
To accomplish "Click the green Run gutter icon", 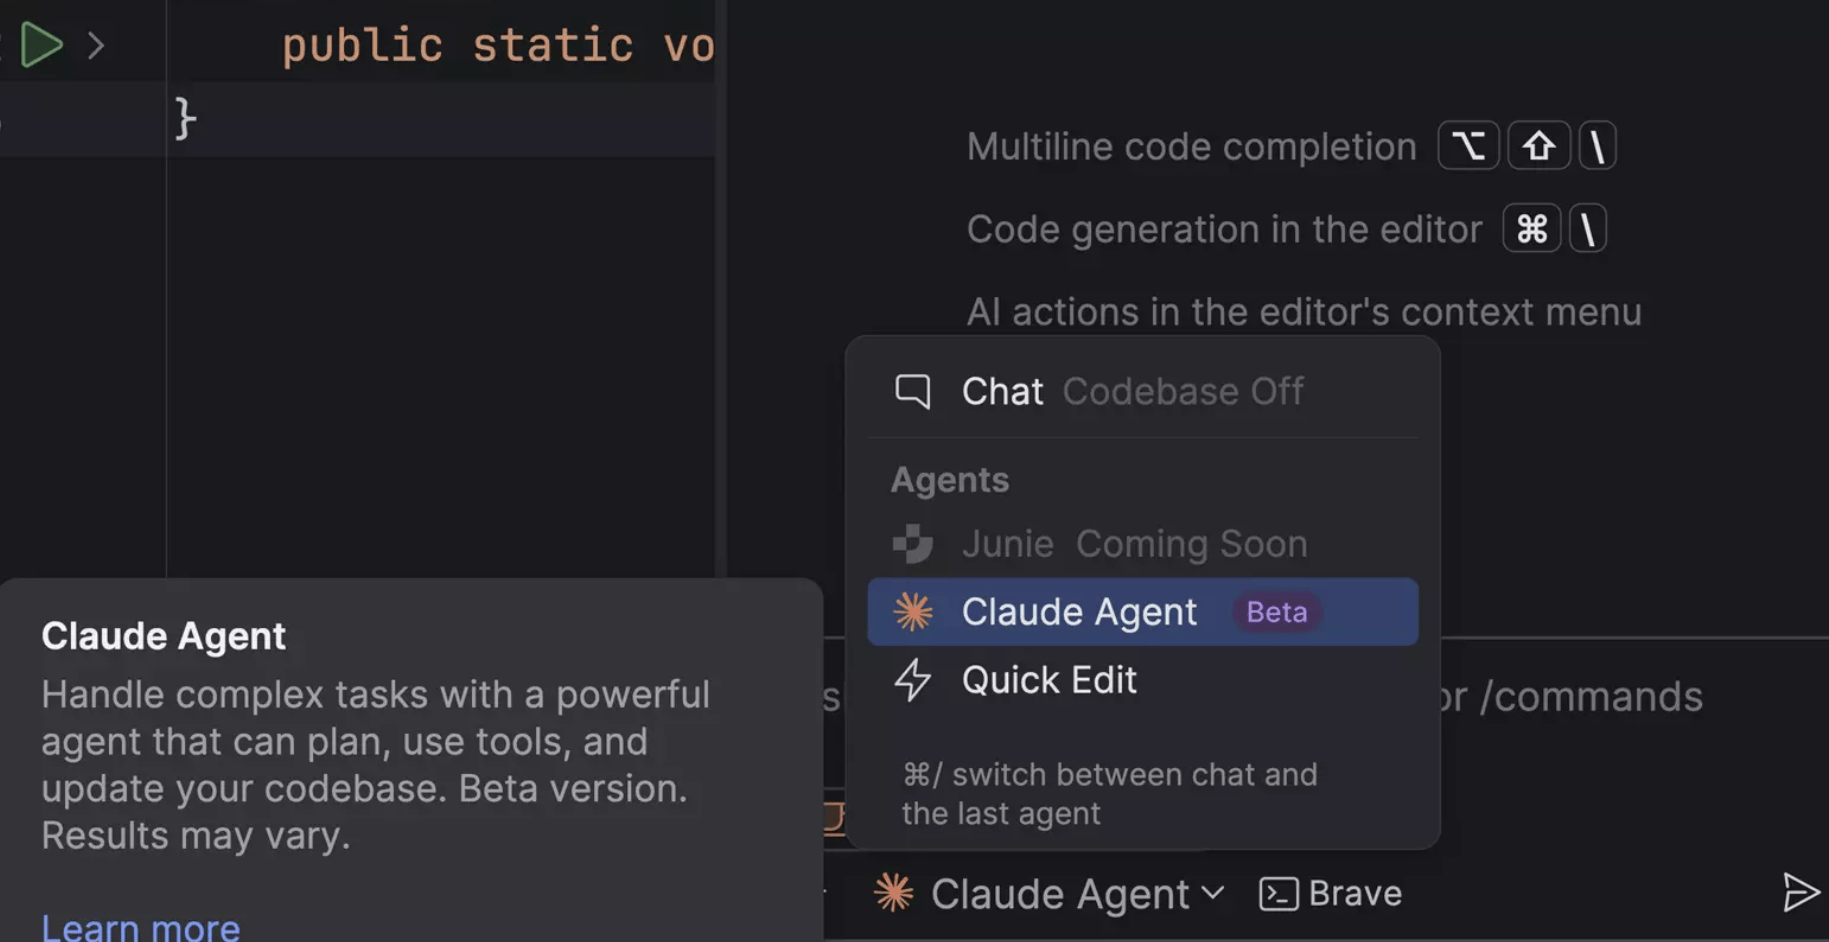I will coord(41,45).
